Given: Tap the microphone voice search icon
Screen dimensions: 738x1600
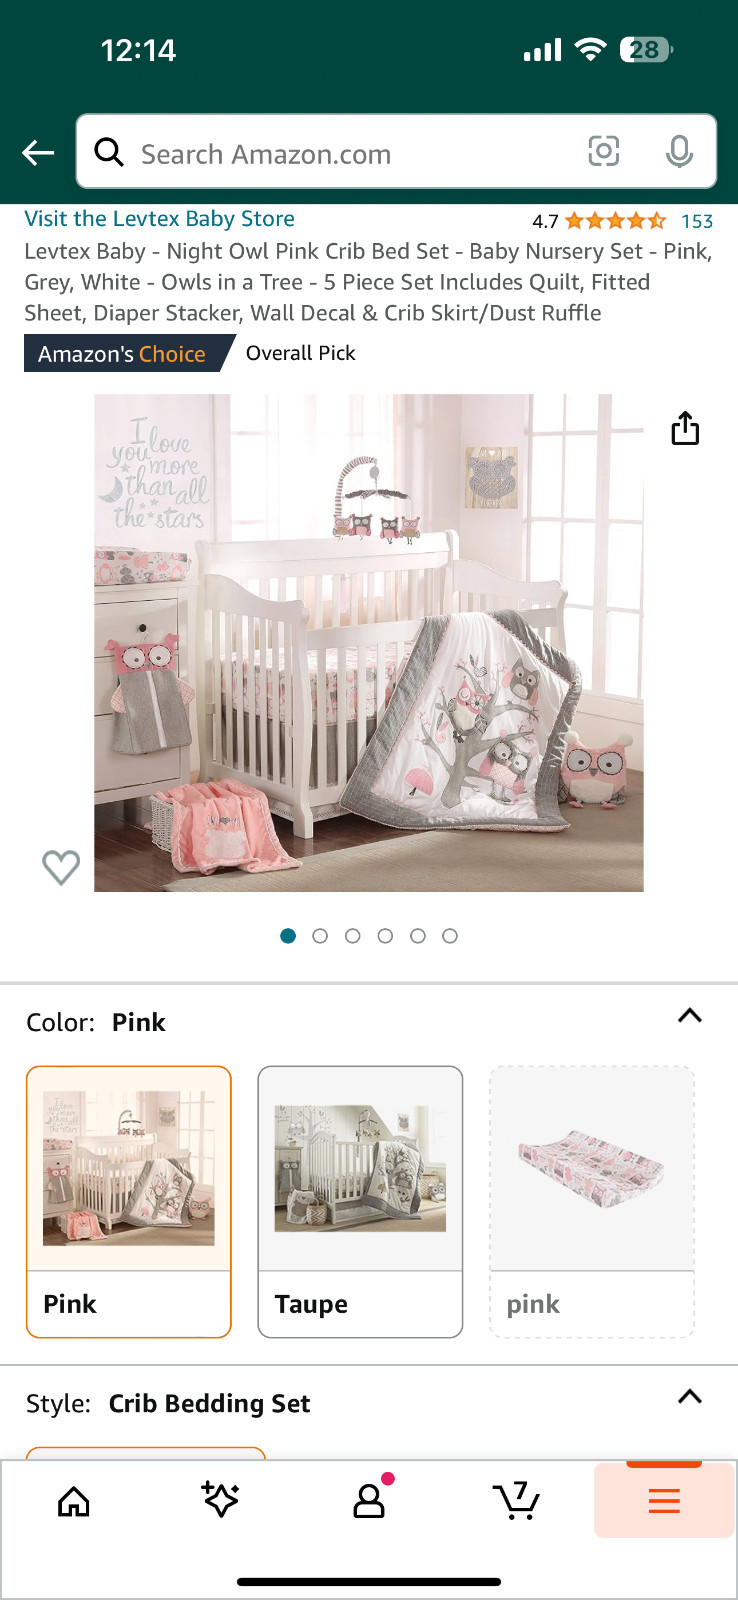Looking at the screenshot, I should click(x=679, y=152).
